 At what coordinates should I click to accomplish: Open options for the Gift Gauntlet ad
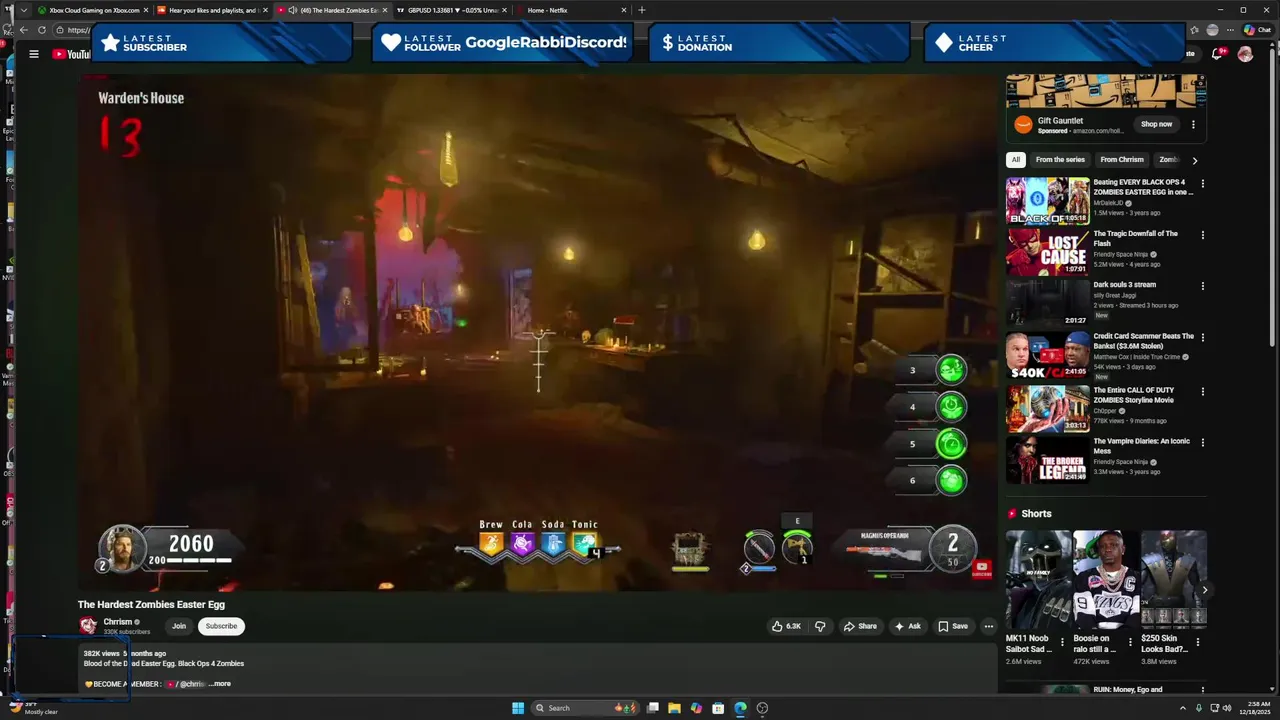pyautogui.click(x=1193, y=125)
